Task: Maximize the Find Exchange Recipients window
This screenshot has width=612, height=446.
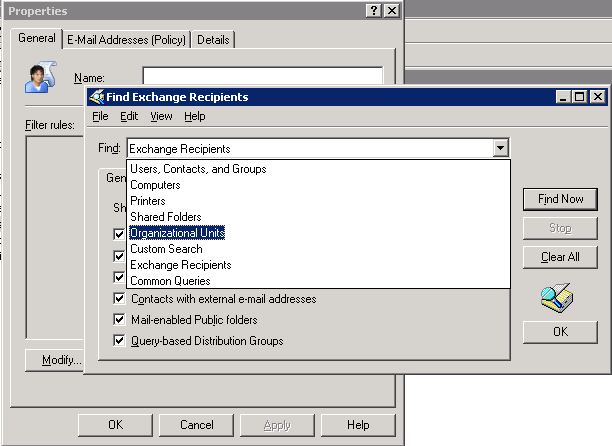Action: (x=580, y=96)
